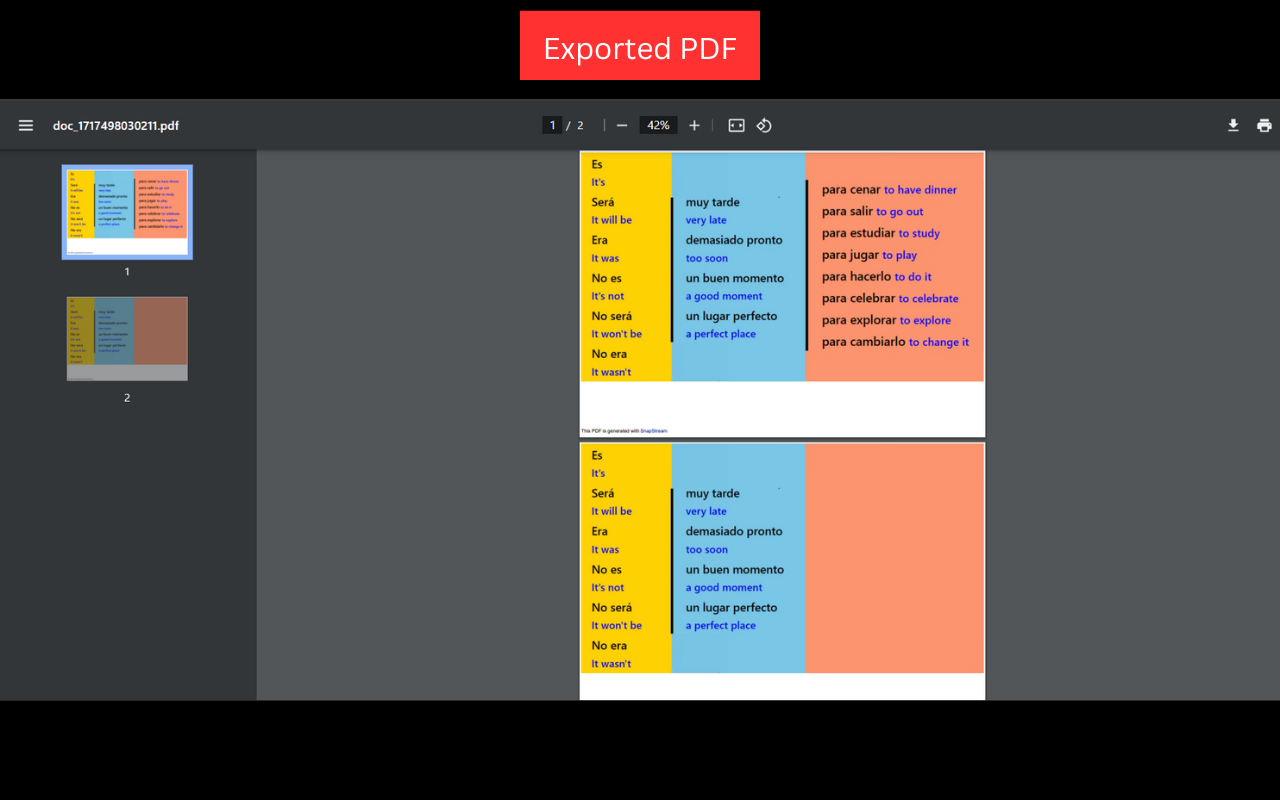Click 'to celebrate' translation text

coord(928,299)
